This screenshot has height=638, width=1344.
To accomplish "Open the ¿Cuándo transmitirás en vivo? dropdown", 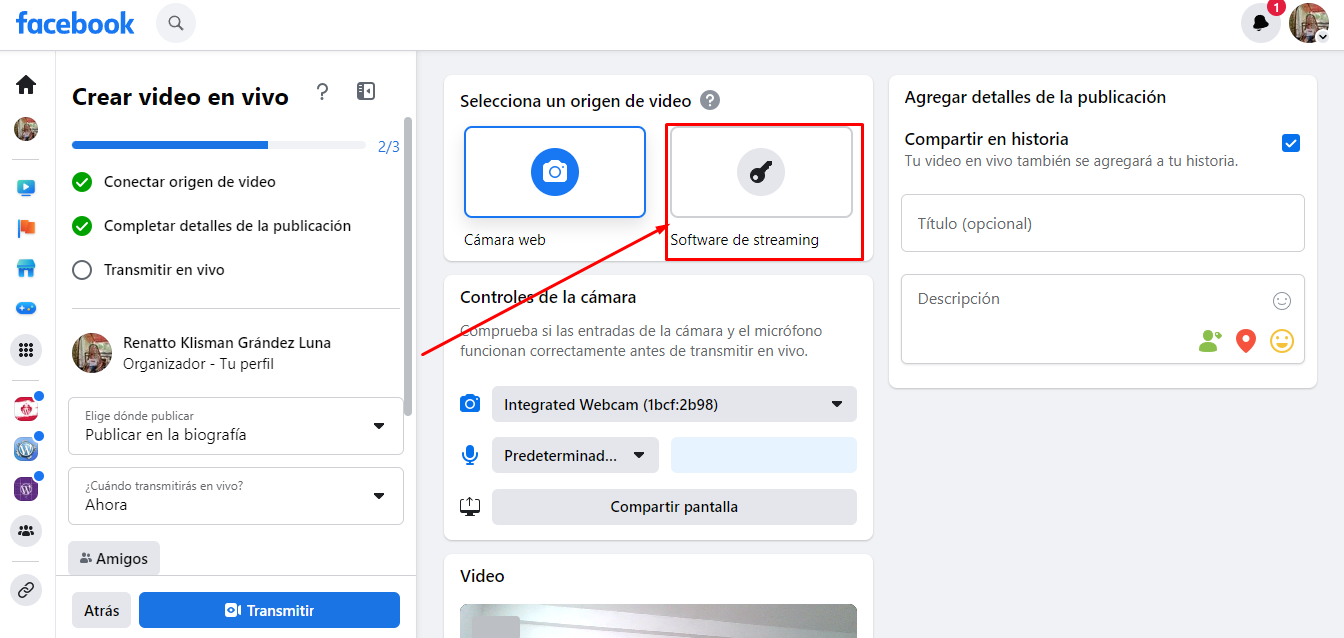I will [236, 495].
